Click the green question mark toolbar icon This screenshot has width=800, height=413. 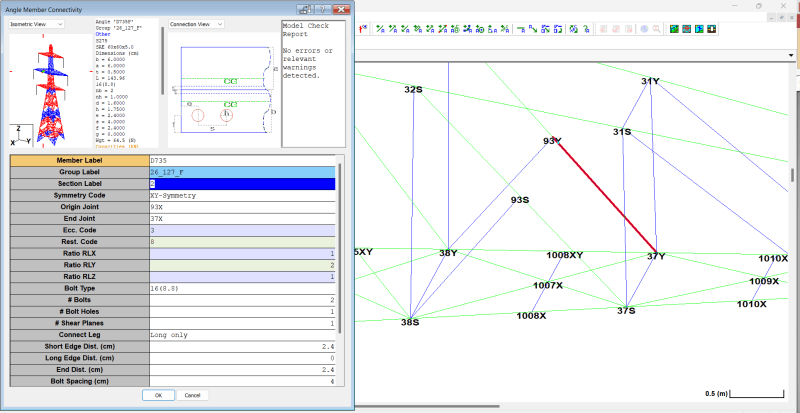tap(586, 29)
